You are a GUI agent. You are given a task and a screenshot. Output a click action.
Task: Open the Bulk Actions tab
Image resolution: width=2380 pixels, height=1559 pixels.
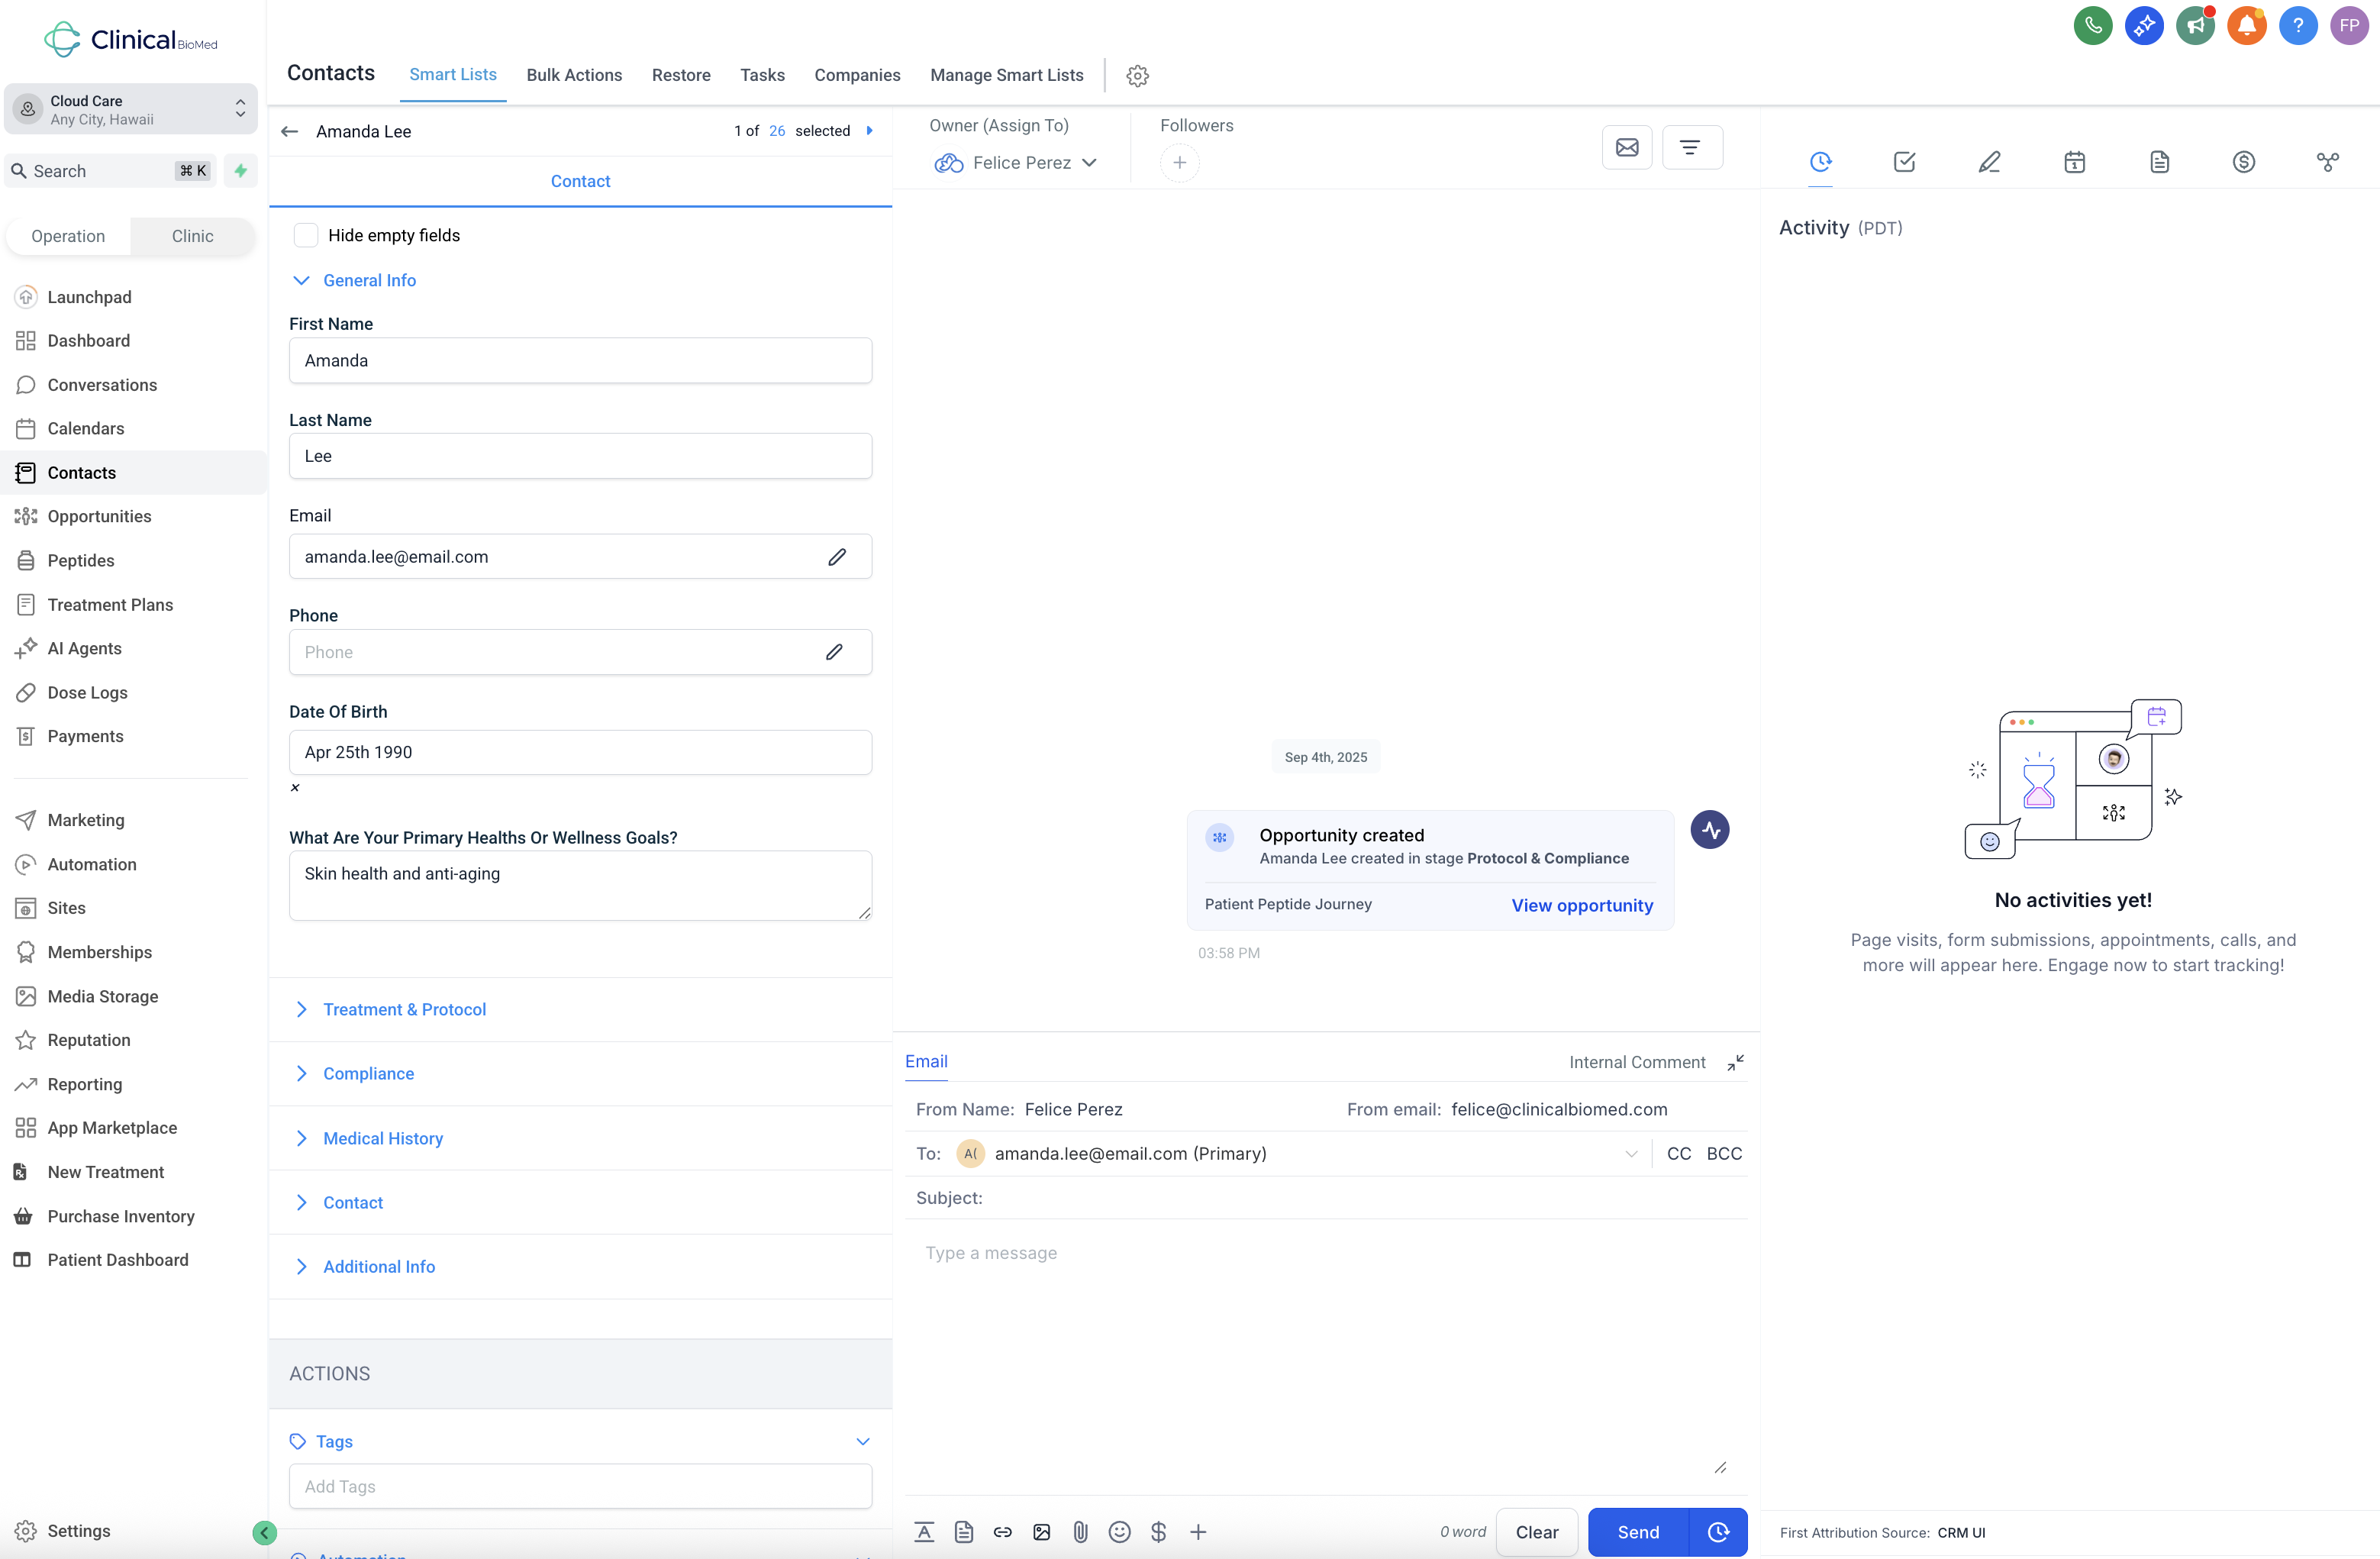574,75
